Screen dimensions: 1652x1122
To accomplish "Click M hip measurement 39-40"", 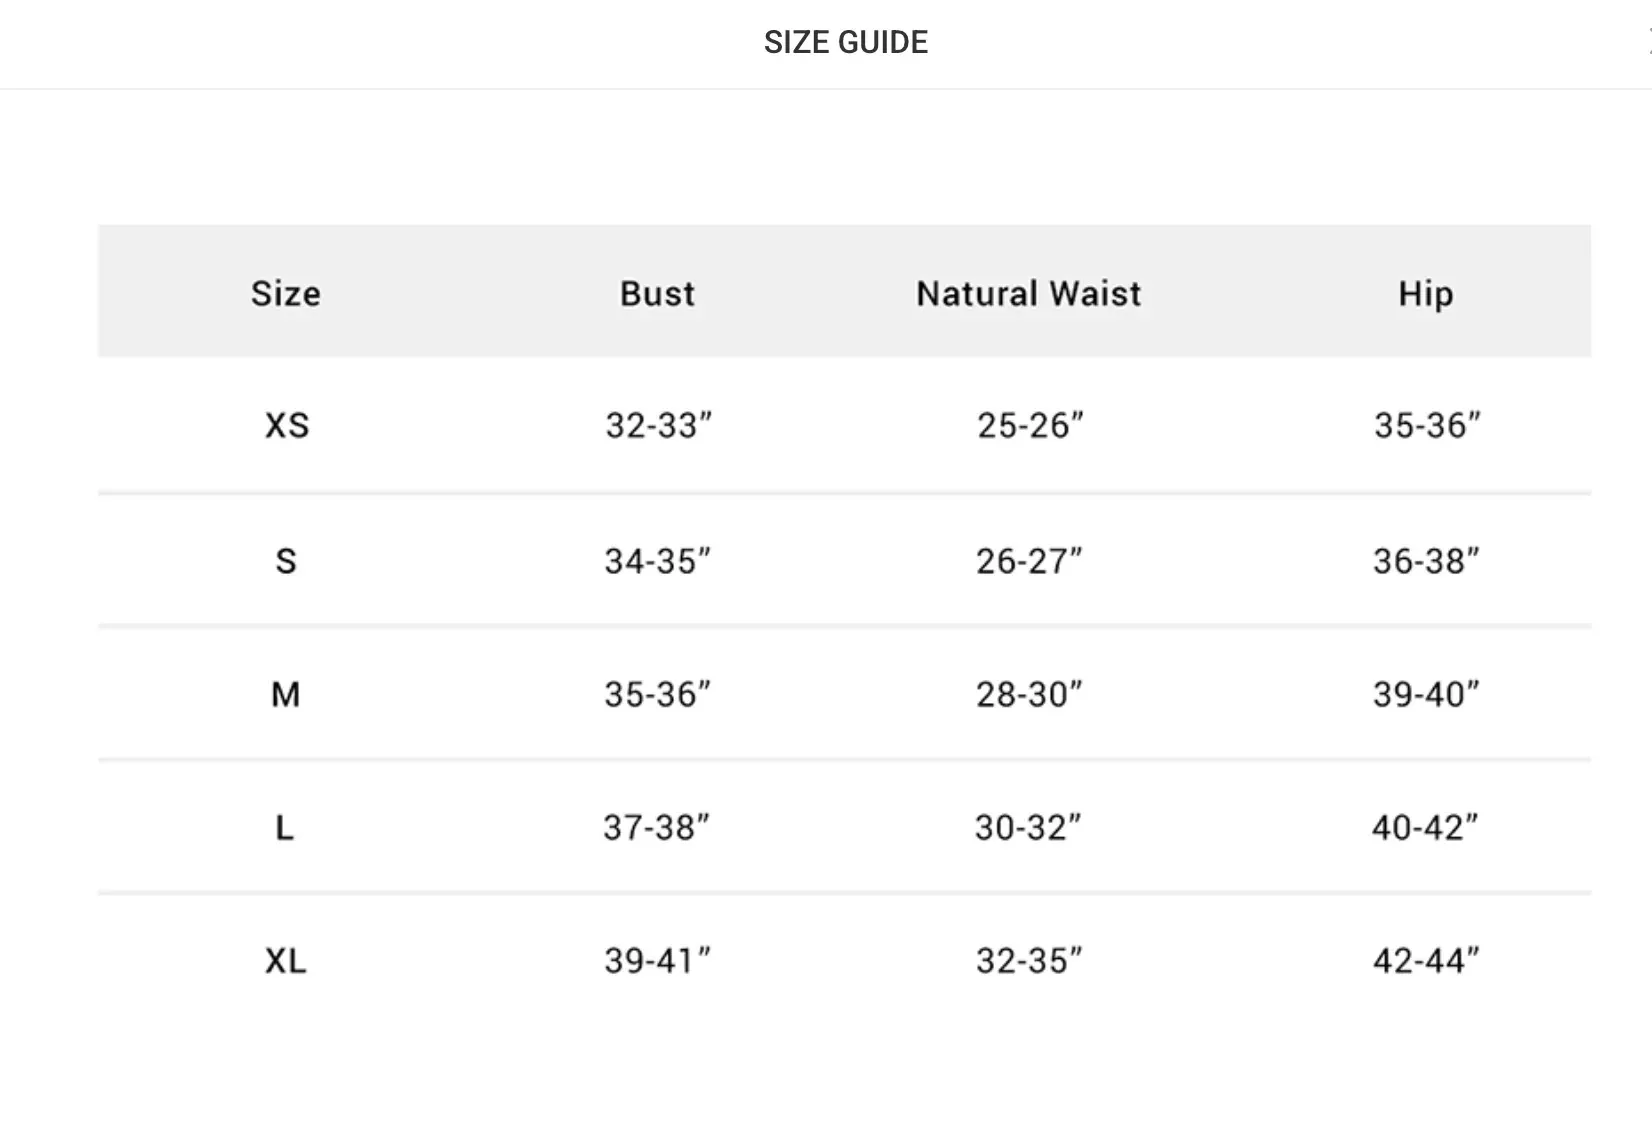I will click(x=1426, y=694).
